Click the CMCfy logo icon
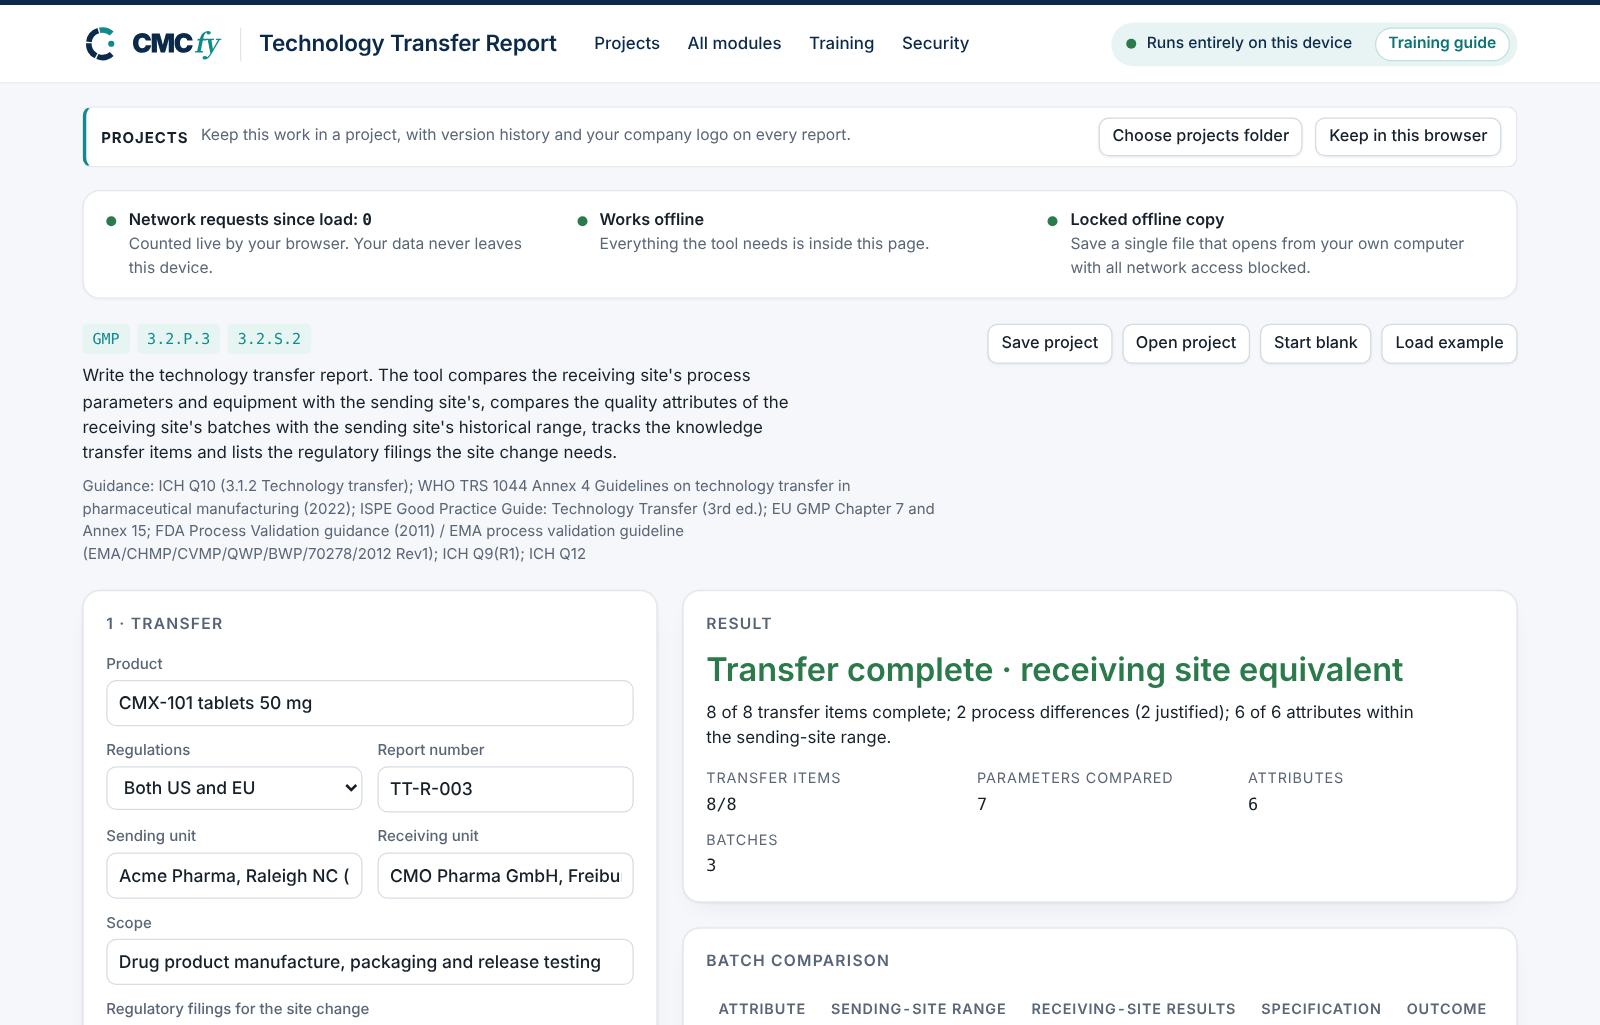This screenshot has height=1025, width=1600. (101, 44)
